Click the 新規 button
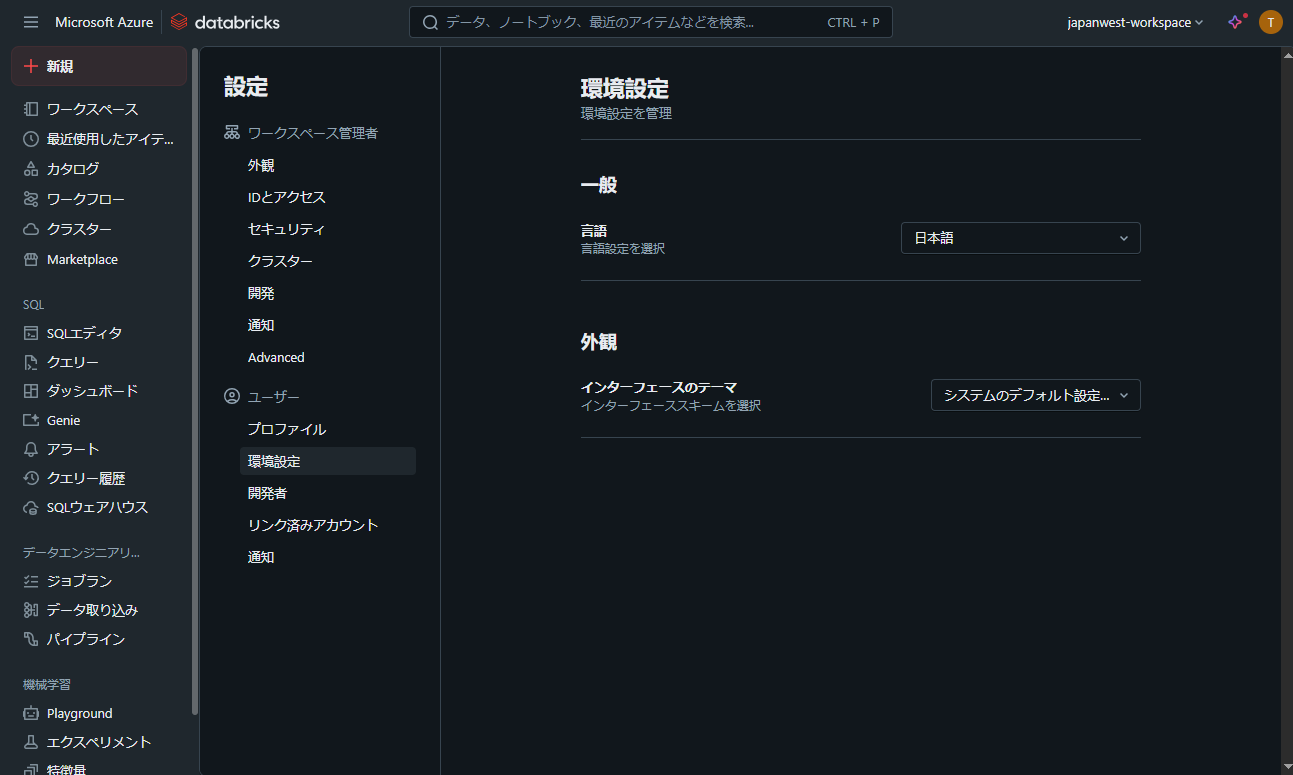1293x775 pixels. pyautogui.click(x=98, y=66)
